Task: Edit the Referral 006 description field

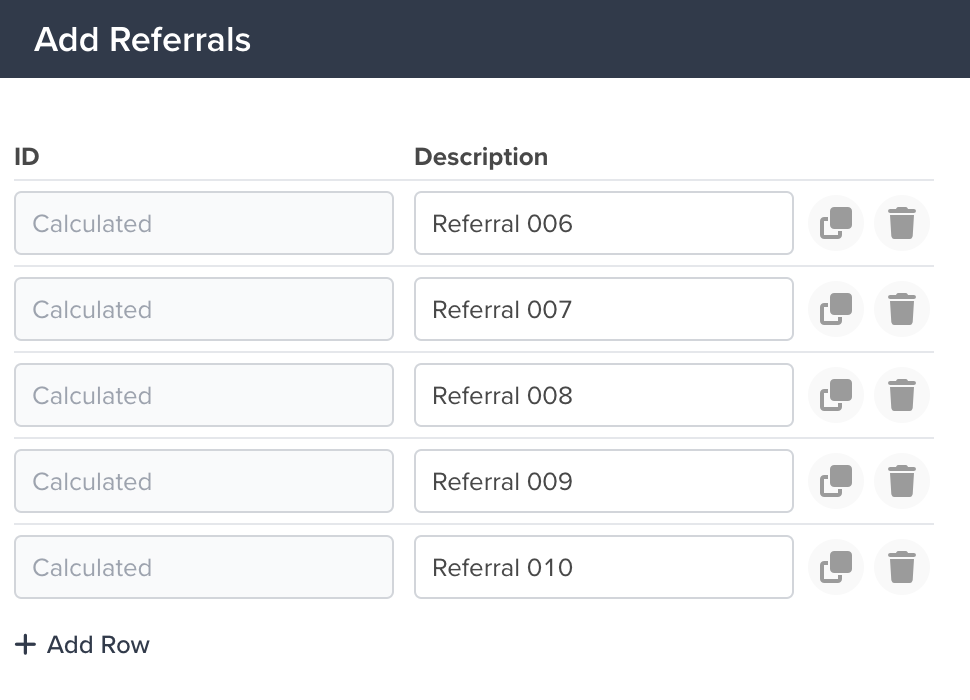Action: click(604, 223)
